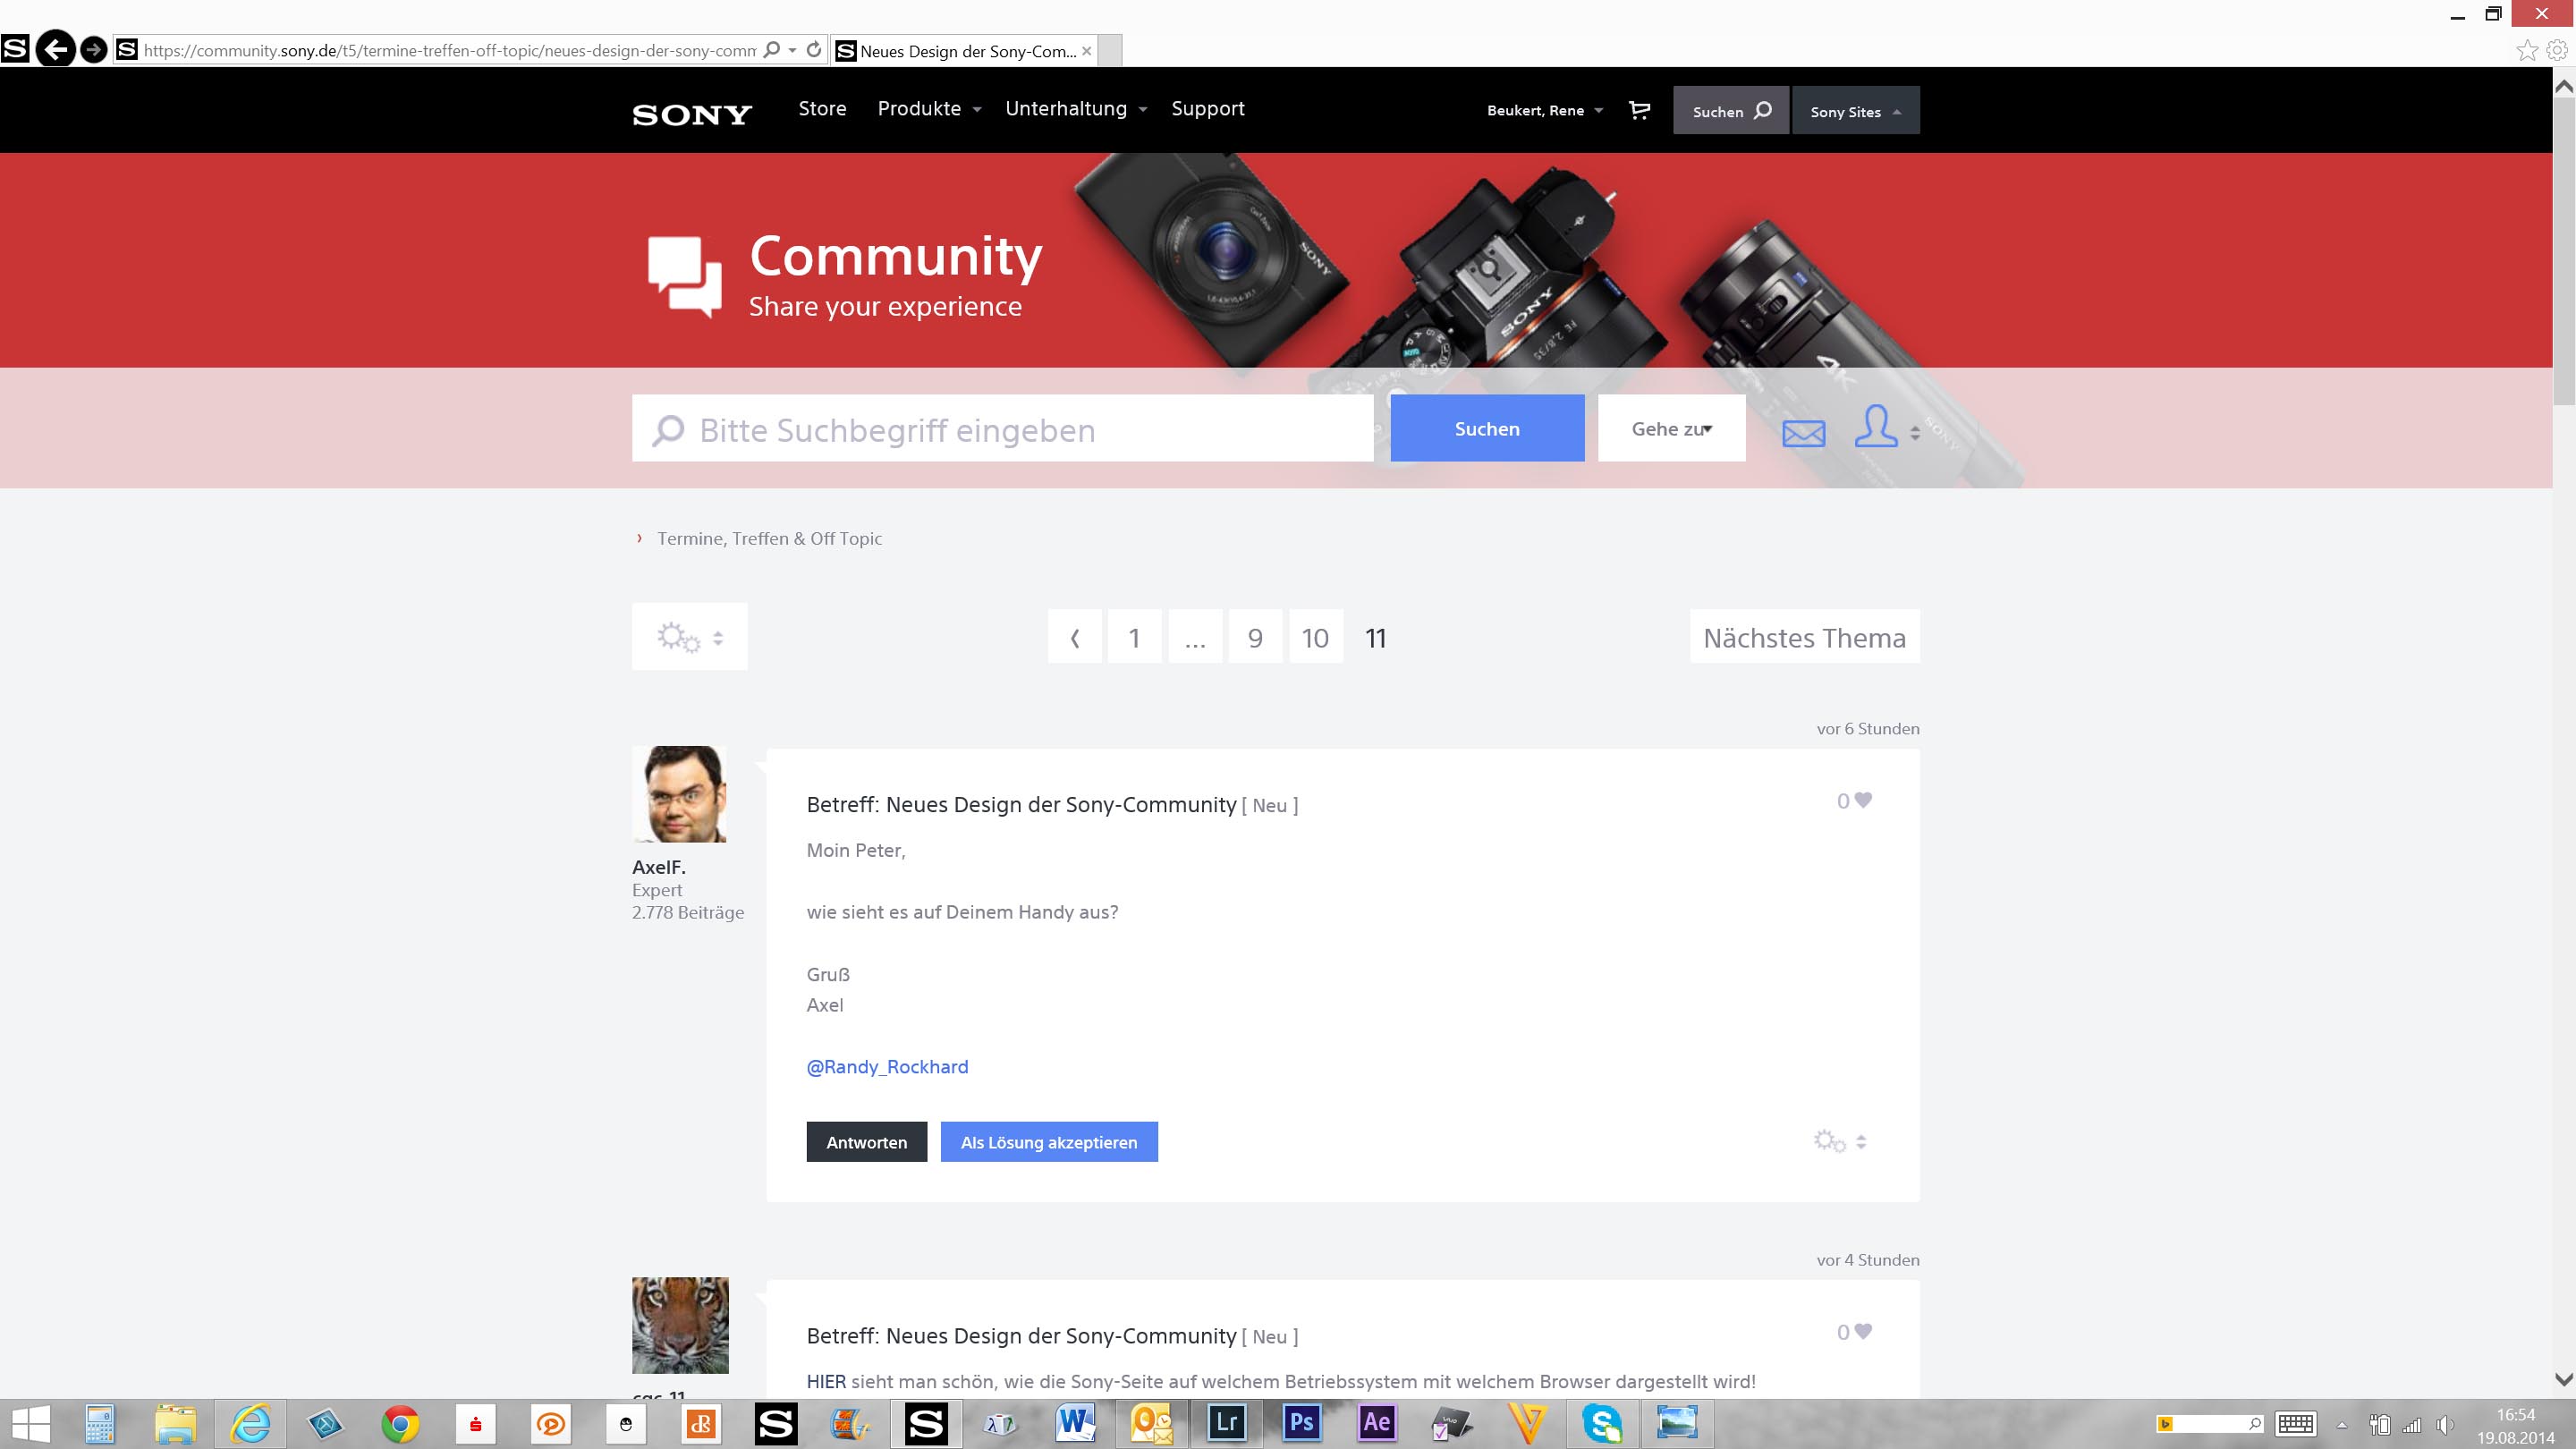
Task: Open the @Randy_Rockhard mention link
Action: click(x=887, y=1067)
